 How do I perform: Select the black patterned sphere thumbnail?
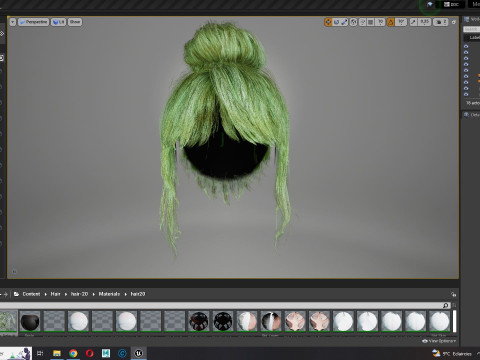(x=223, y=321)
